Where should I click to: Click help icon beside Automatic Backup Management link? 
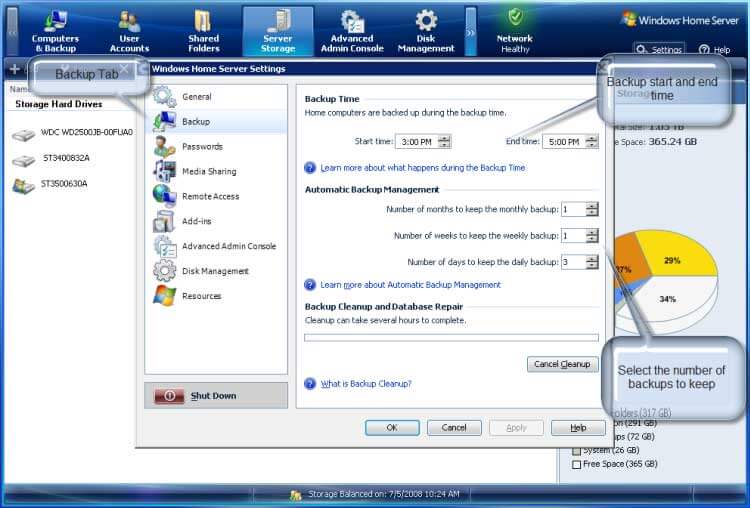coord(310,285)
